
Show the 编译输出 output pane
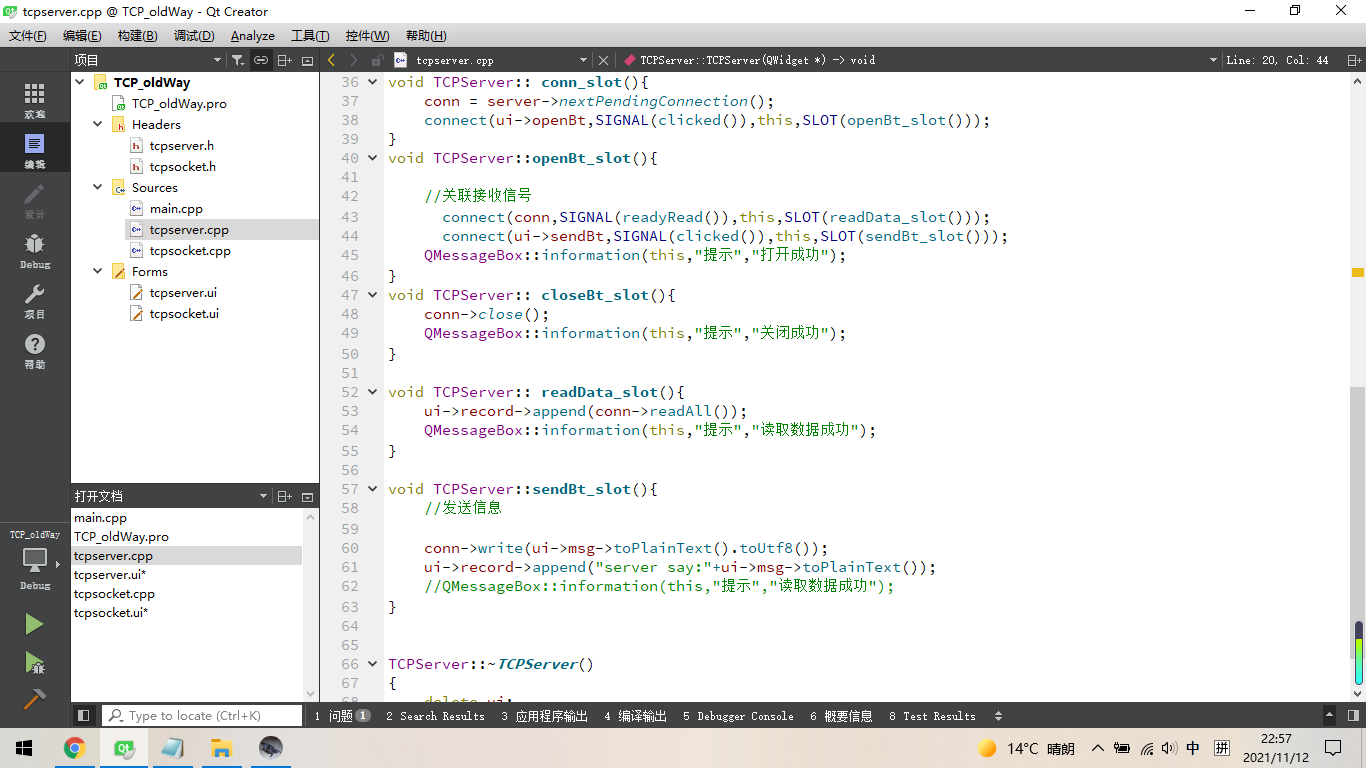tap(635, 716)
